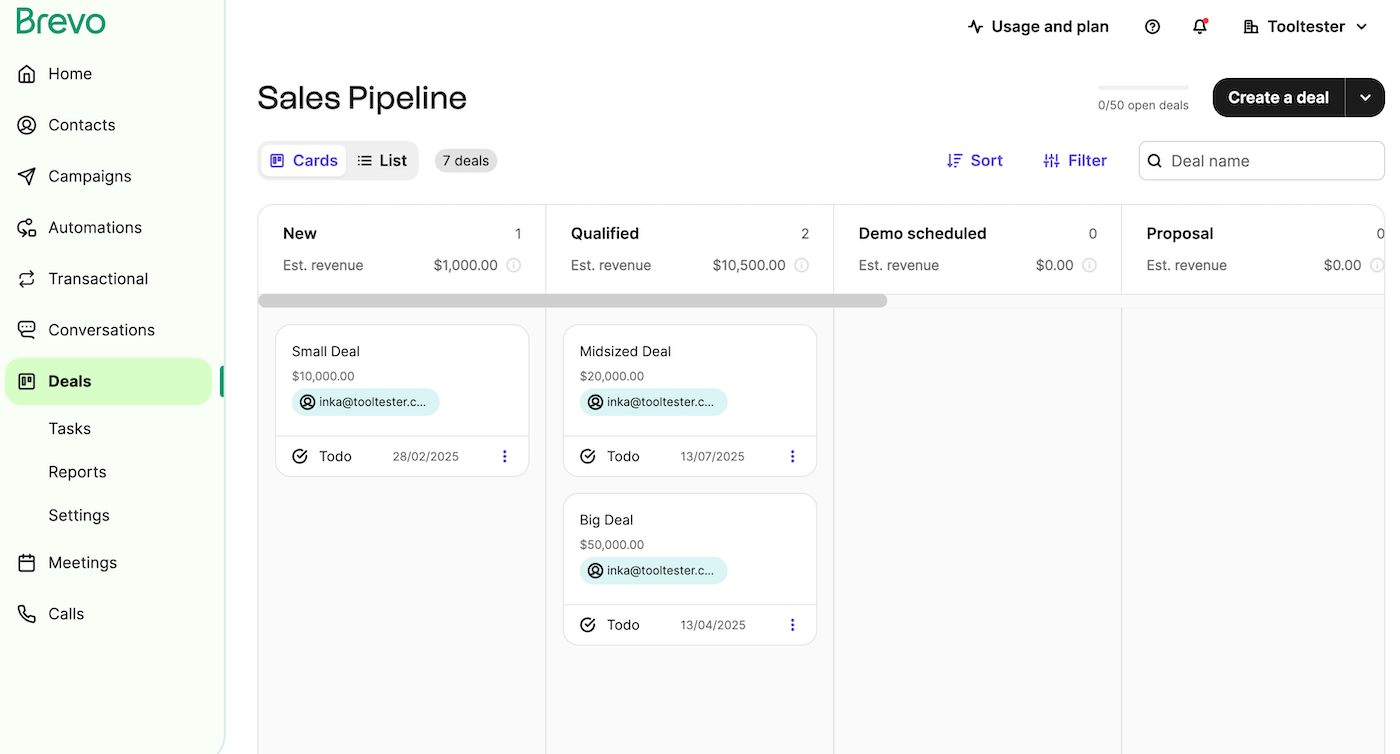
Task: Click the Brevo logo
Action: [x=61, y=21]
